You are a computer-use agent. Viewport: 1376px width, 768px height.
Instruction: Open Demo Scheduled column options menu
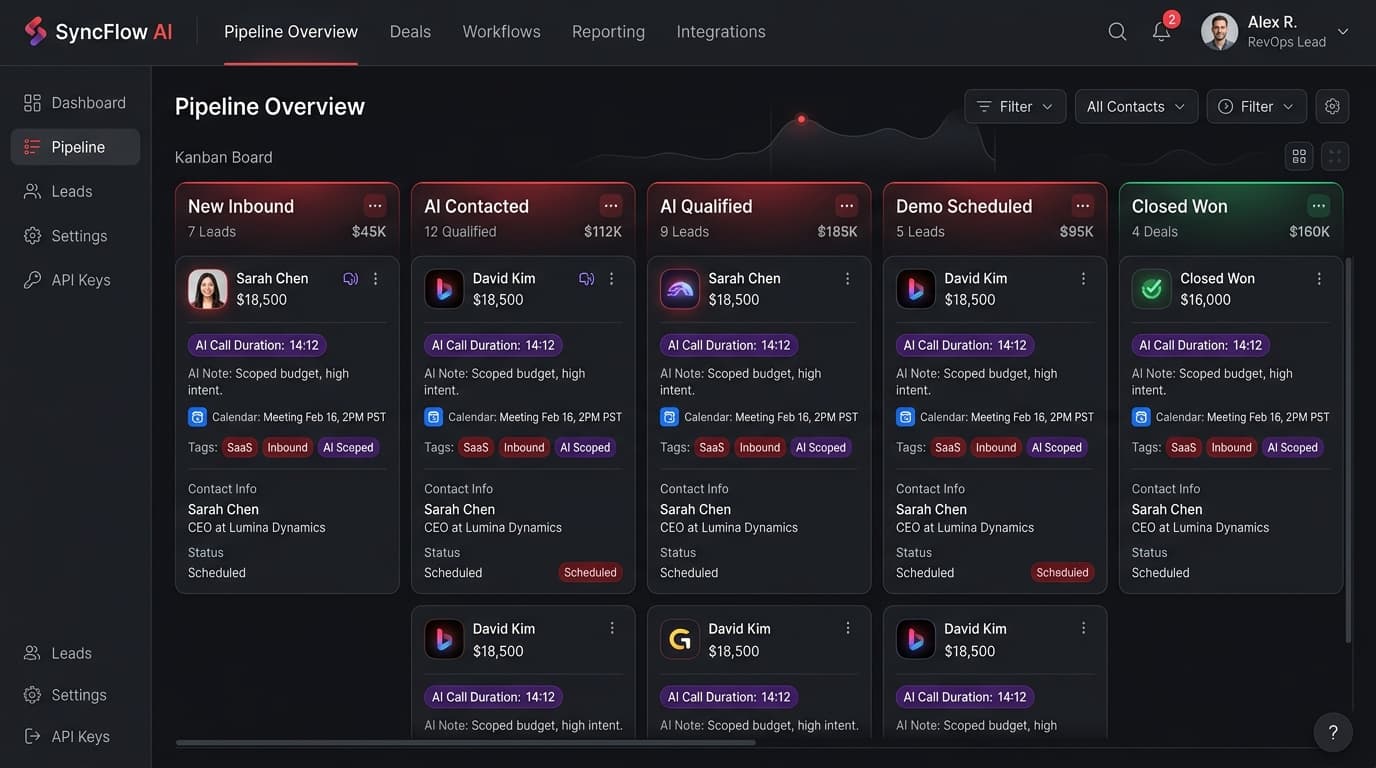(x=1083, y=206)
